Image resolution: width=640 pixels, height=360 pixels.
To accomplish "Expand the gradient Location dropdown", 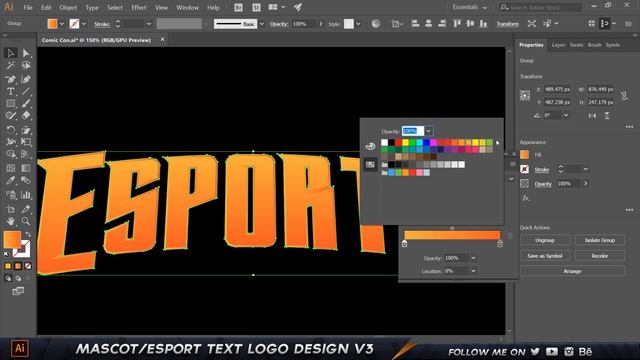I will [x=473, y=271].
